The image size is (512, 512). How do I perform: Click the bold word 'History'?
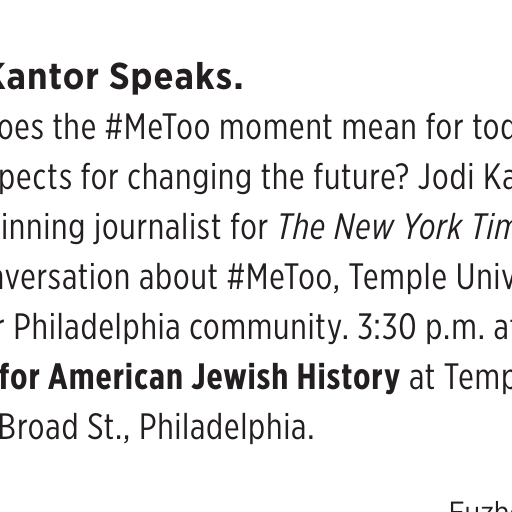(348, 377)
